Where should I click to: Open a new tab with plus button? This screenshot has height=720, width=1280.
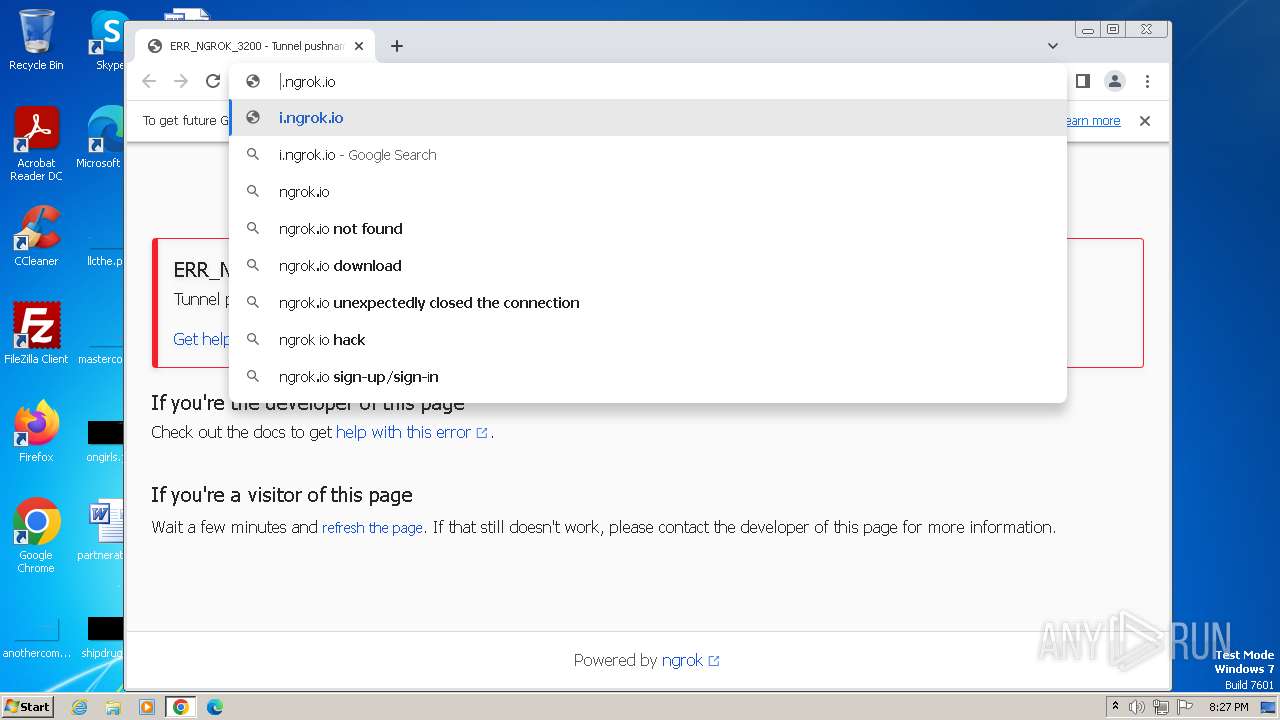tap(397, 46)
